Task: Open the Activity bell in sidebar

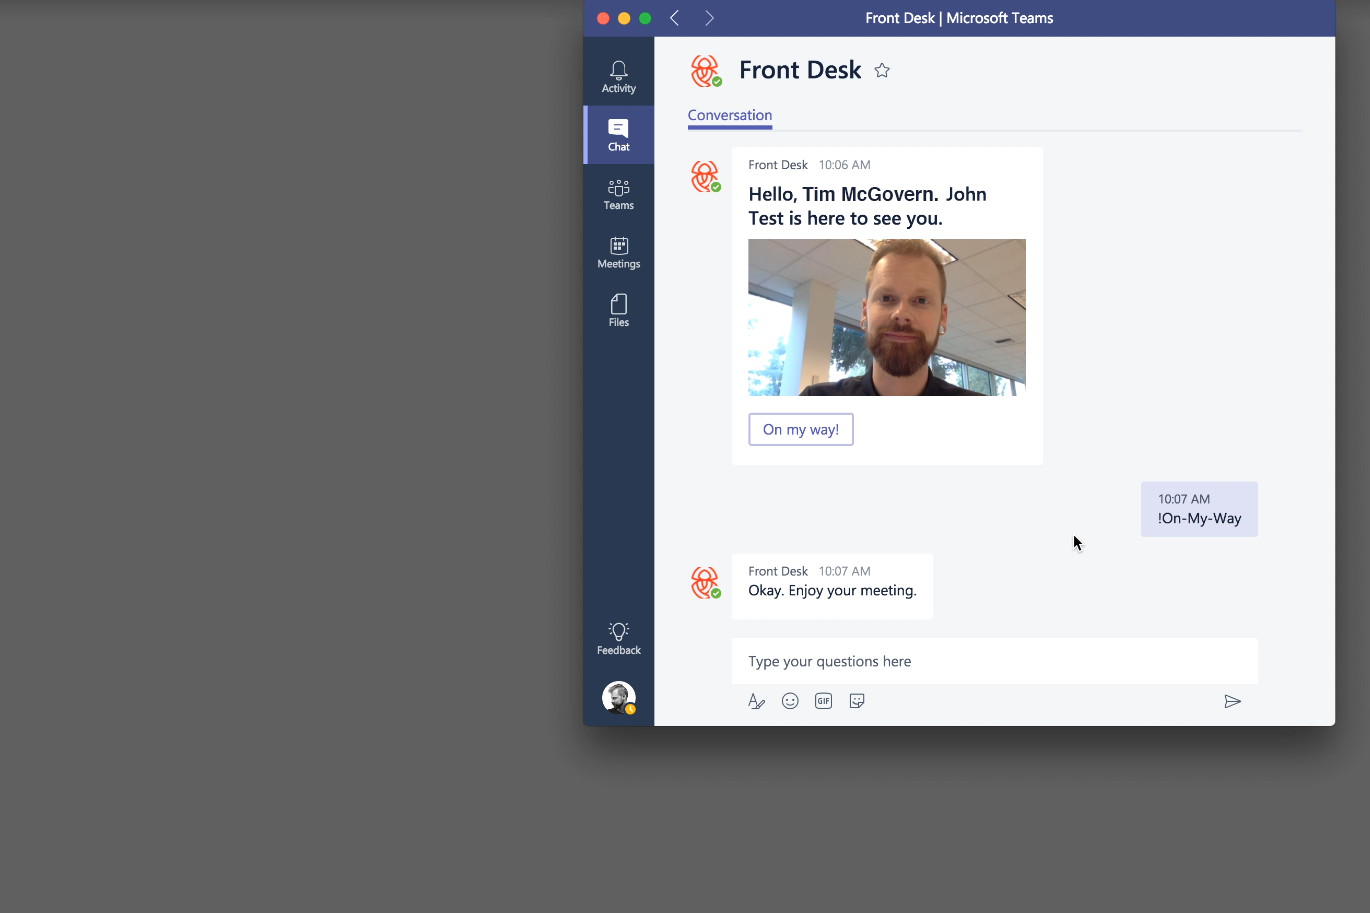Action: pyautogui.click(x=618, y=77)
